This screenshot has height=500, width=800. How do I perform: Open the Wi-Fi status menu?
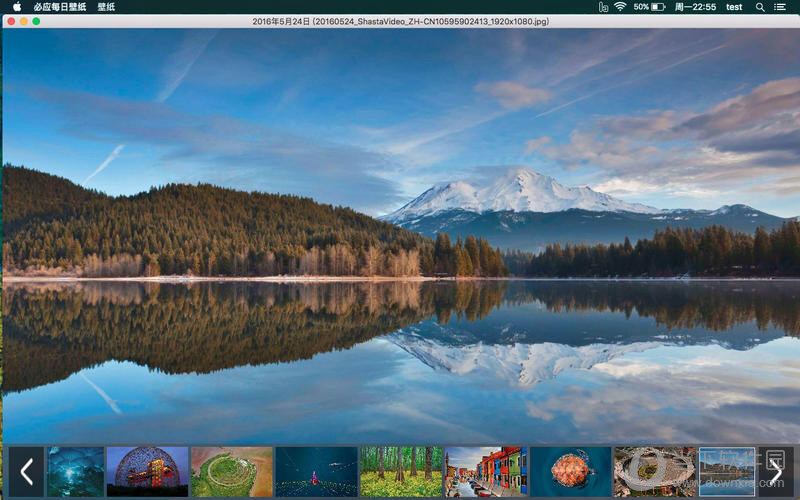coord(620,7)
